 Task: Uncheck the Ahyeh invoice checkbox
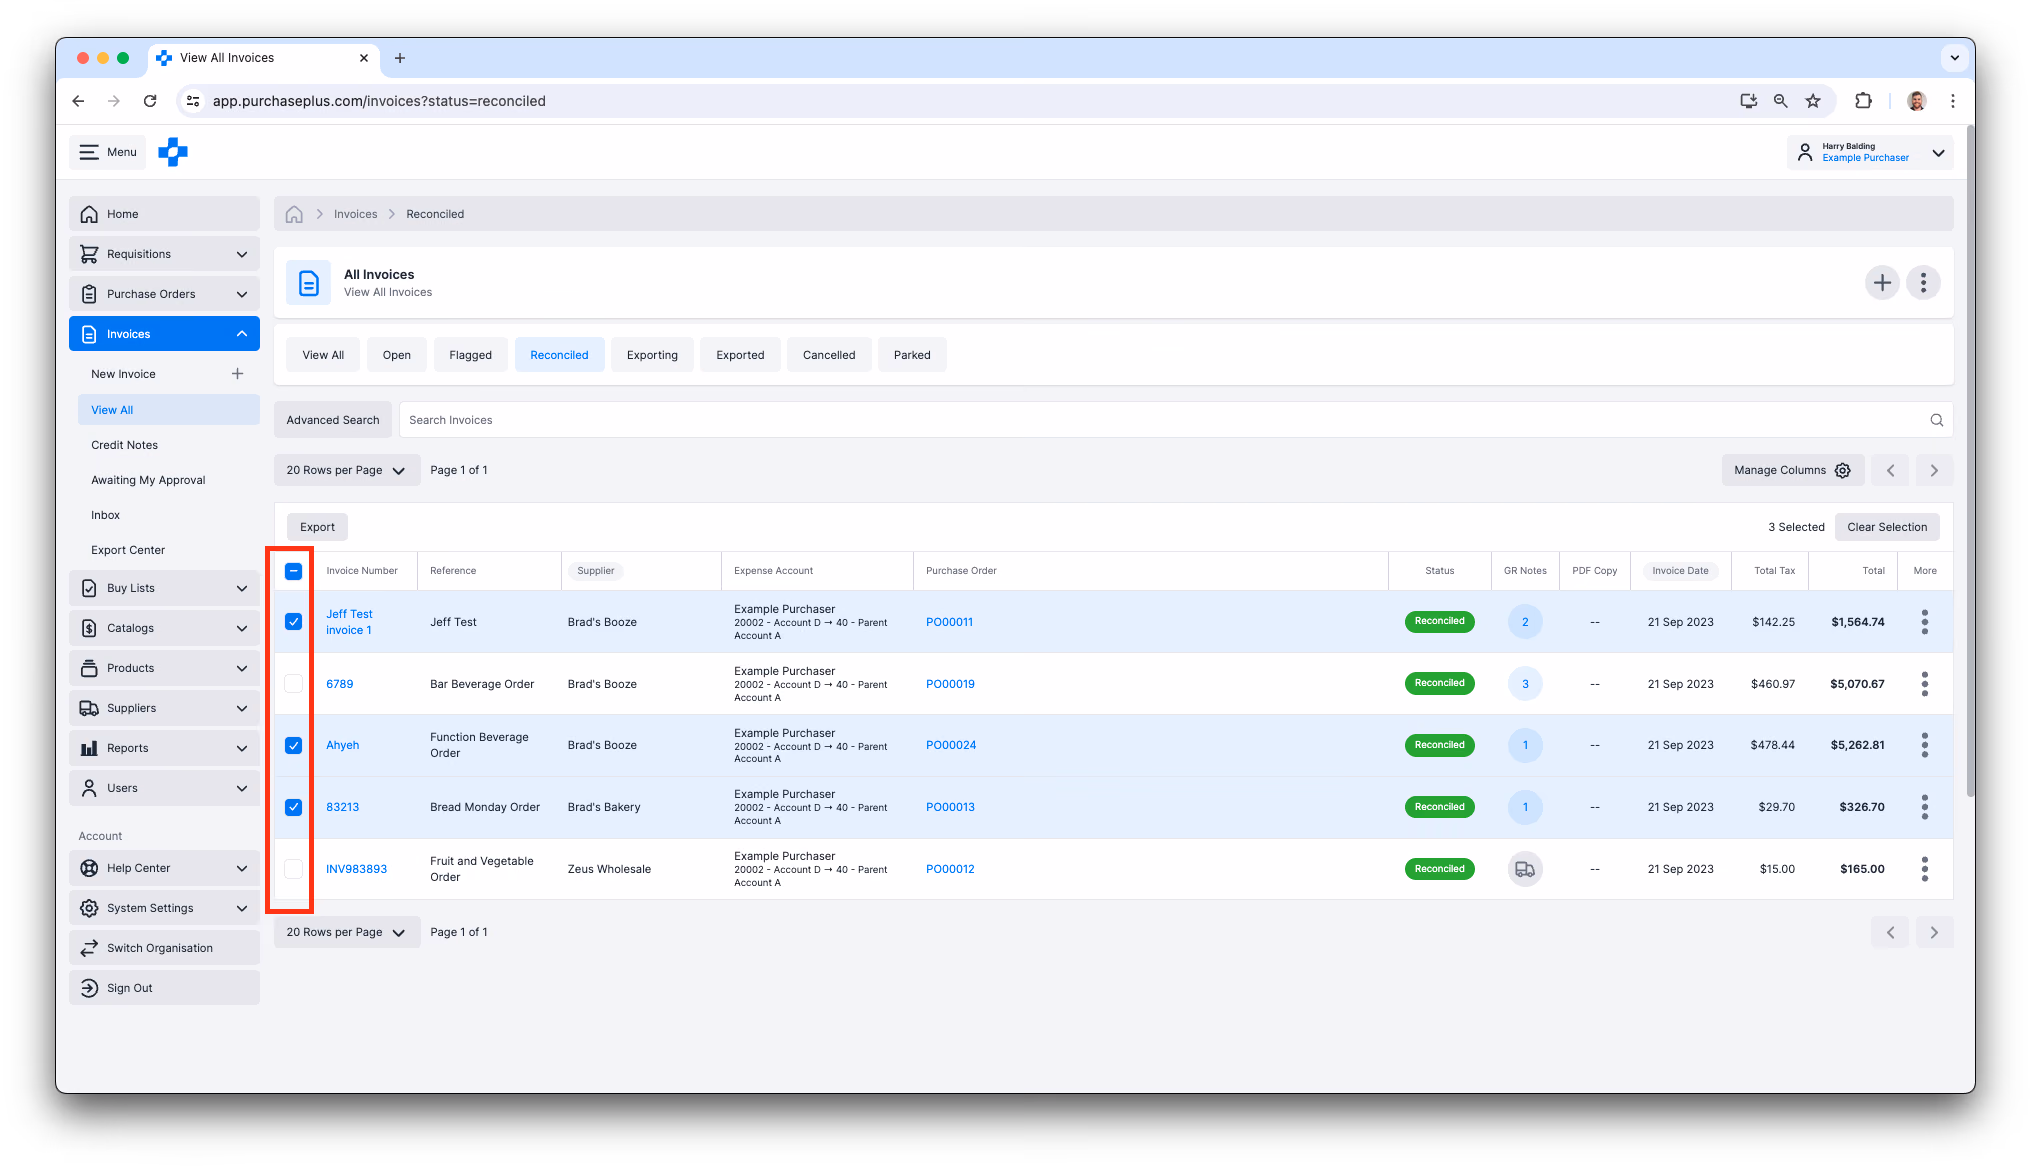click(293, 745)
